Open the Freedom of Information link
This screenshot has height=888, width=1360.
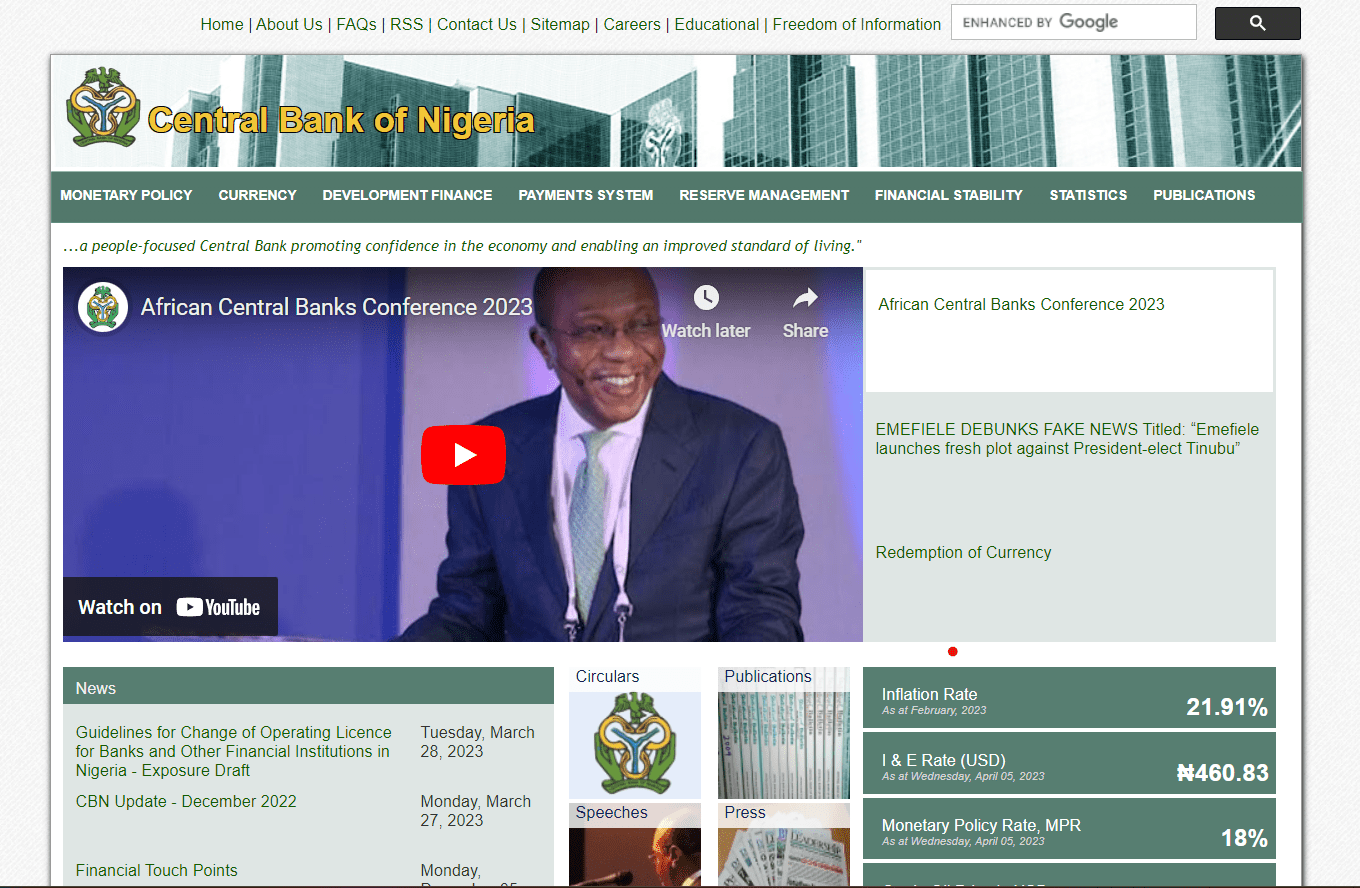click(857, 24)
